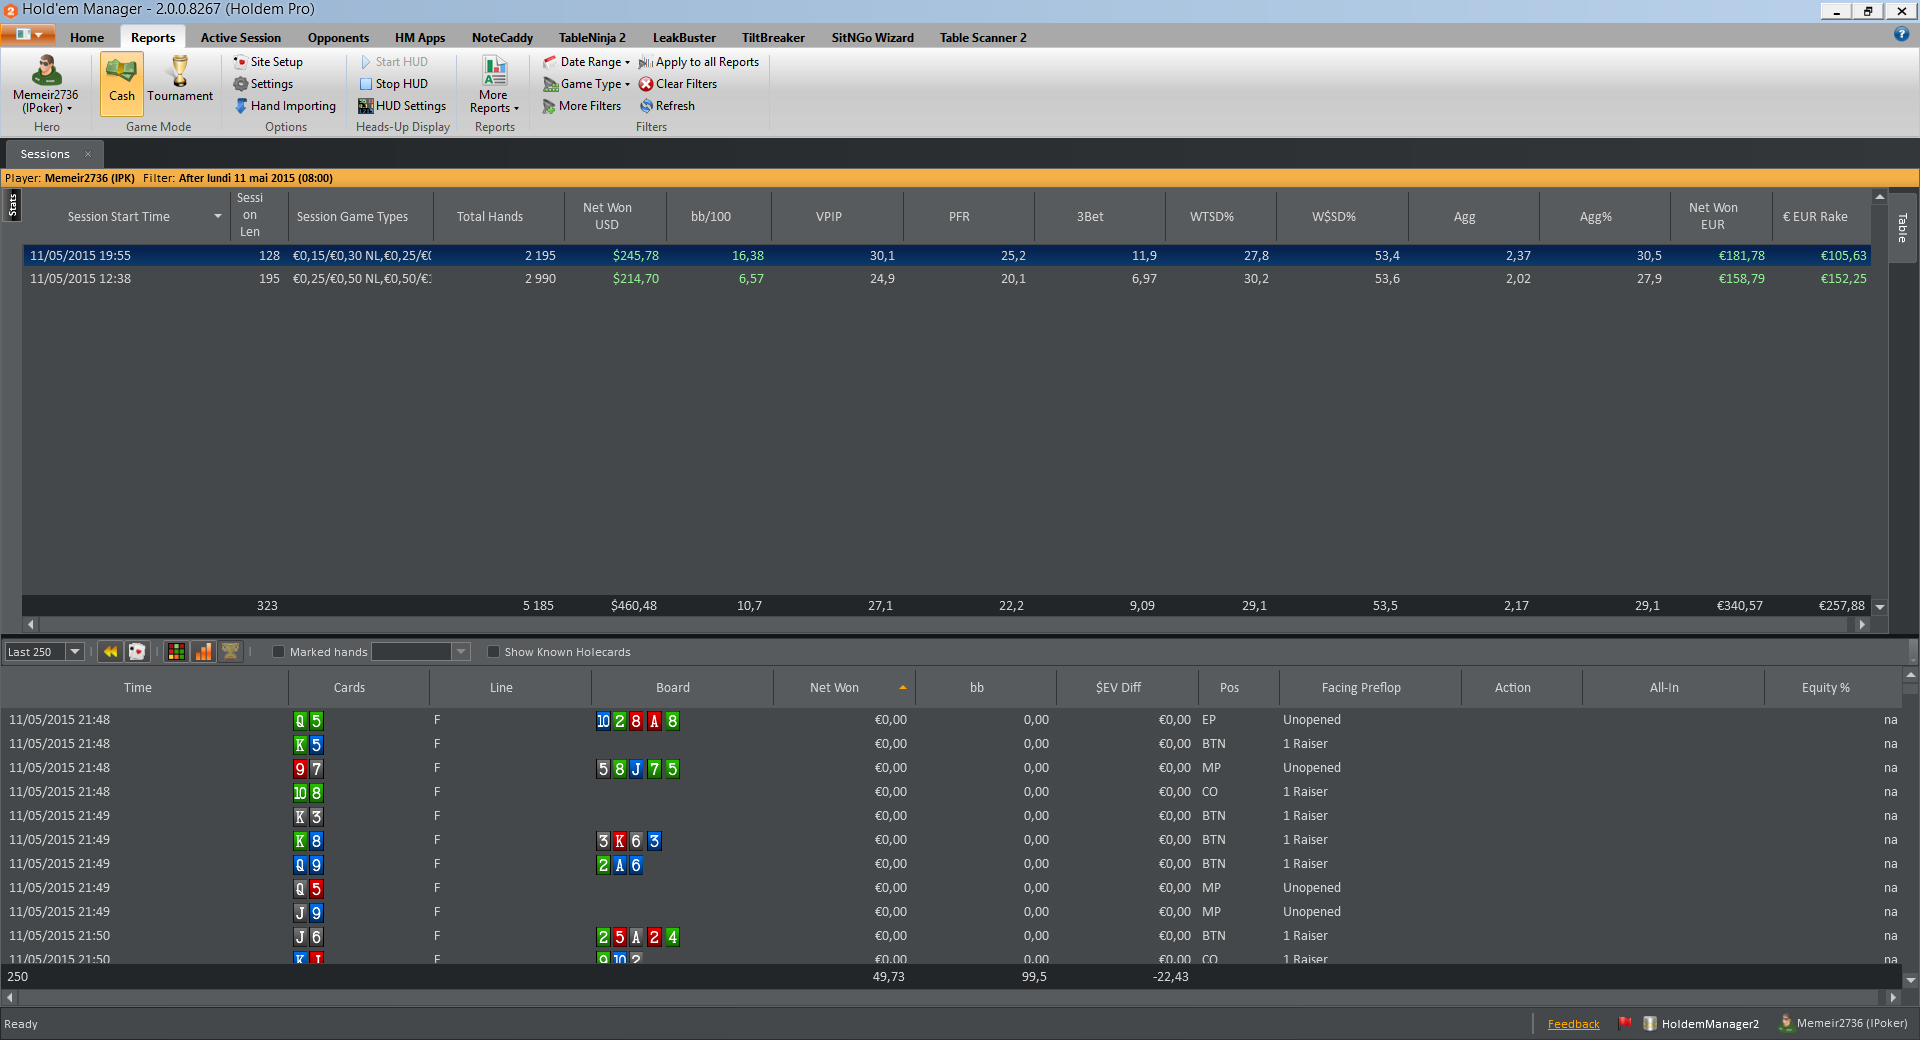
Task: Open the NoteCaddy tab
Action: (502, 38)
